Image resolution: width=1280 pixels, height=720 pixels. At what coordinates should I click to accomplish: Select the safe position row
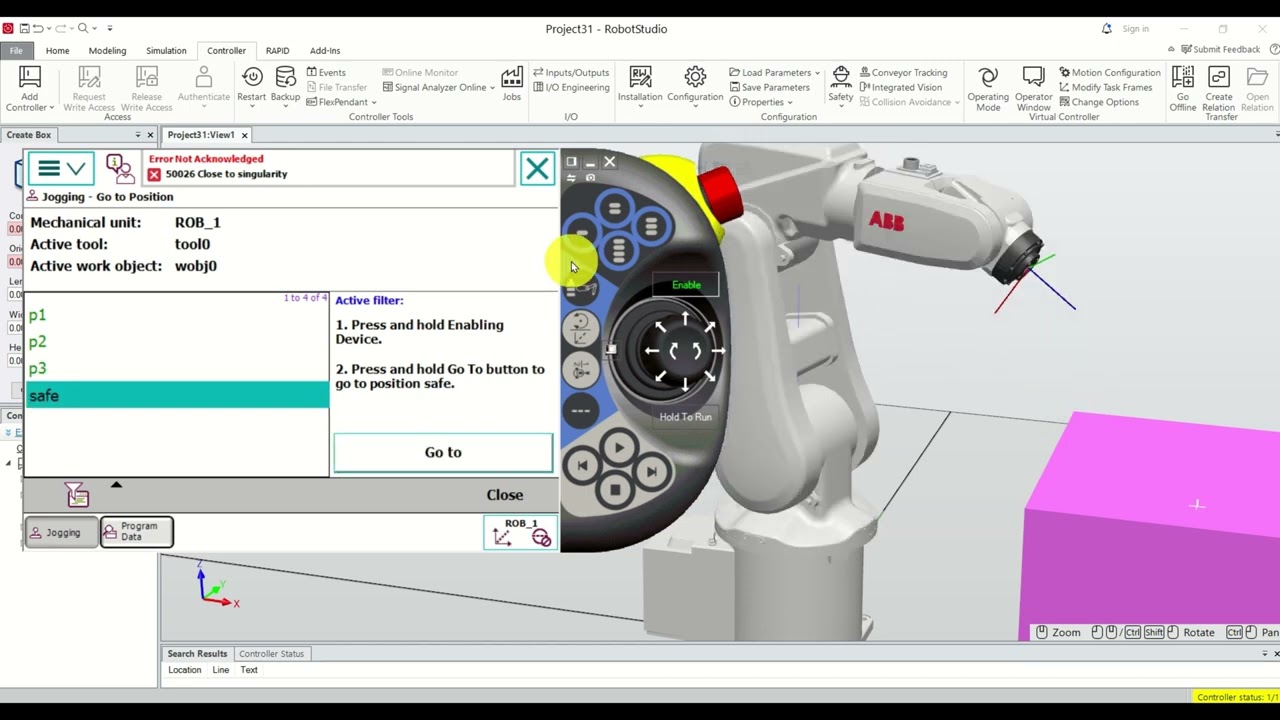(177, 396)
